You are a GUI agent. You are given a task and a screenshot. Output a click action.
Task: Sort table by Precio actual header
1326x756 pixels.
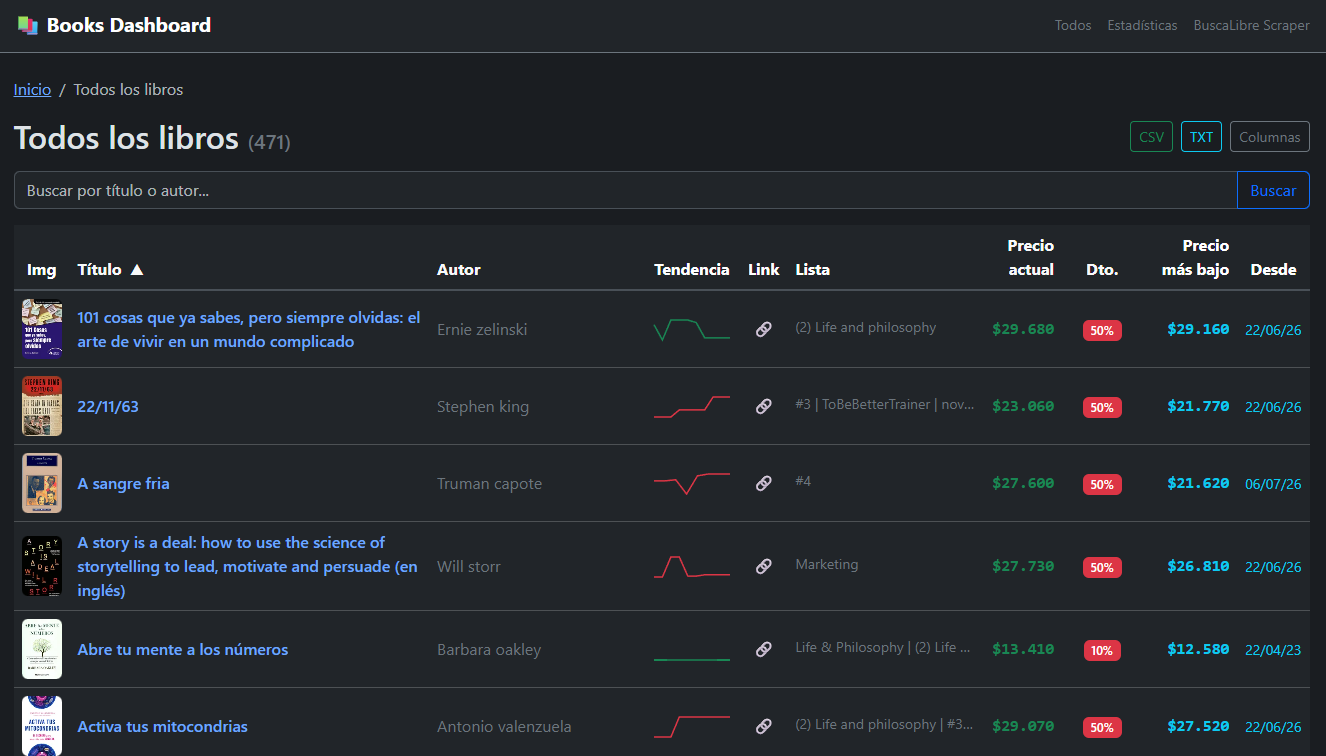coord(1031,257)
